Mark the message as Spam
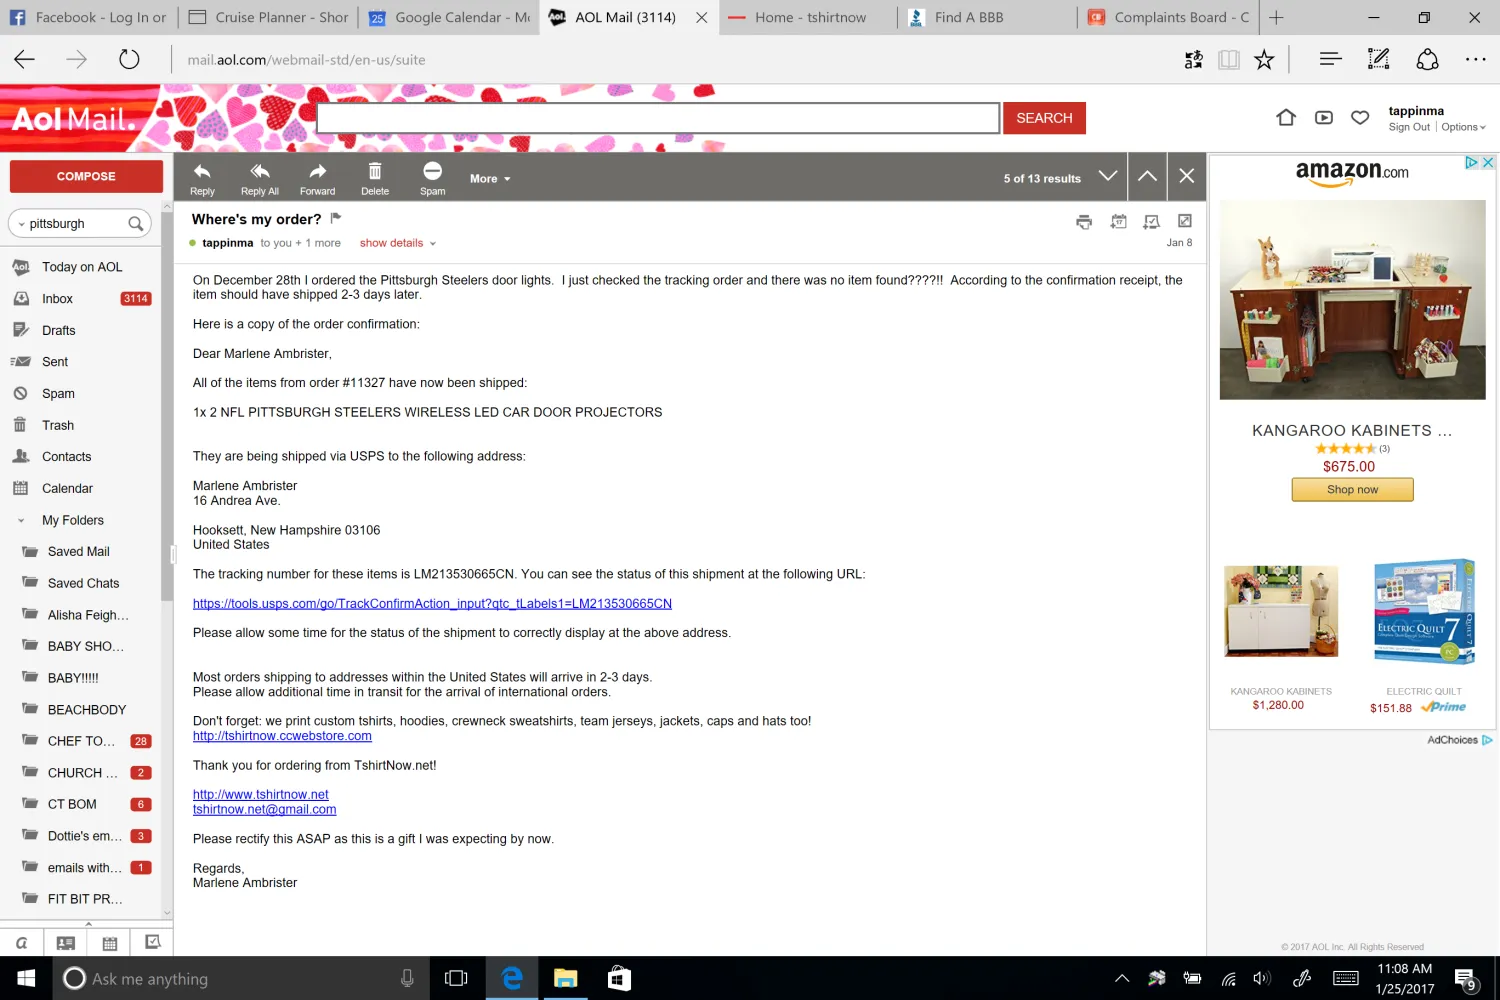1500x1000 pixels. tap(432, 177)
